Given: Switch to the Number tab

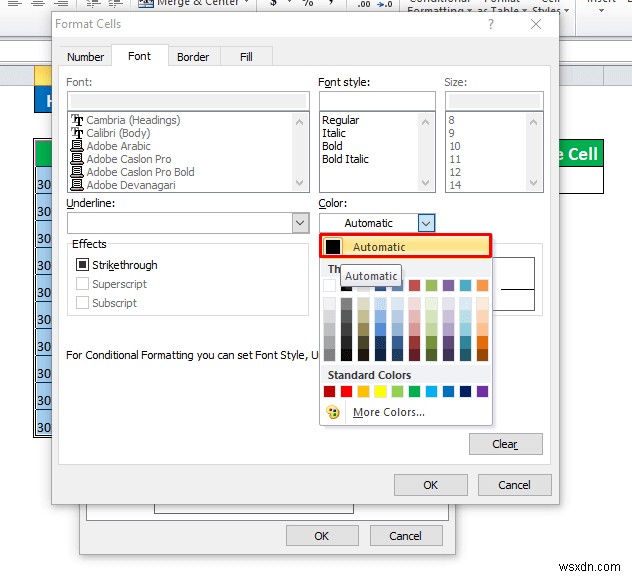Looking at the screenshot, I should point(85,57).
